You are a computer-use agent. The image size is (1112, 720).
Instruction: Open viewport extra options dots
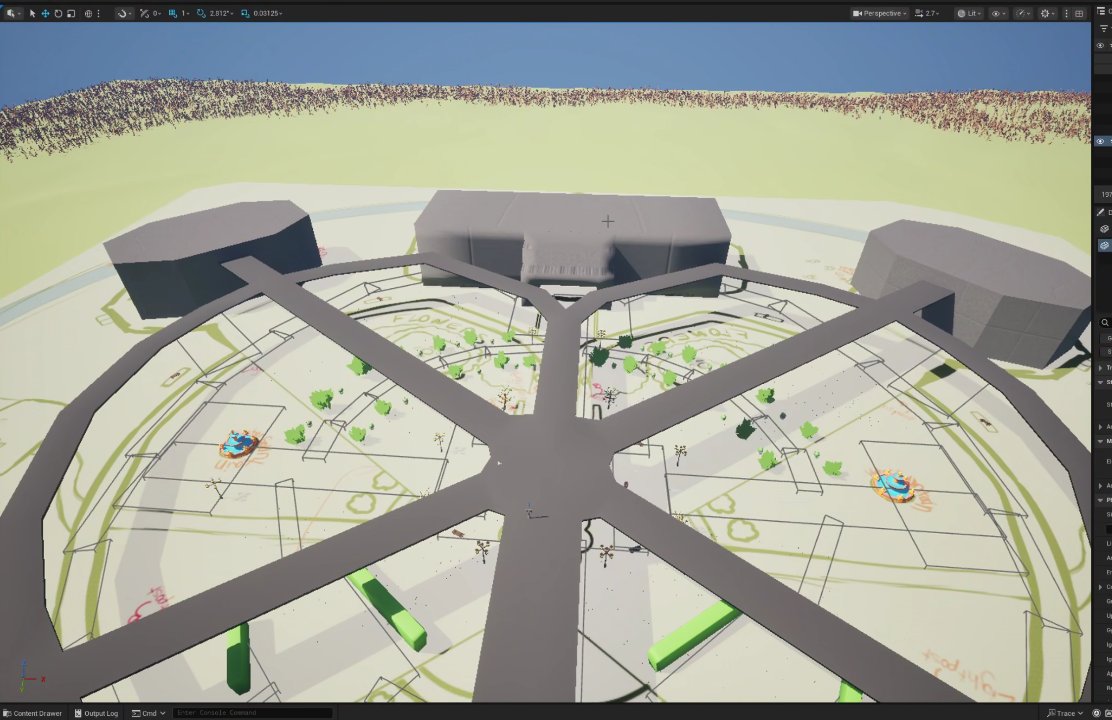[1066, 13]
